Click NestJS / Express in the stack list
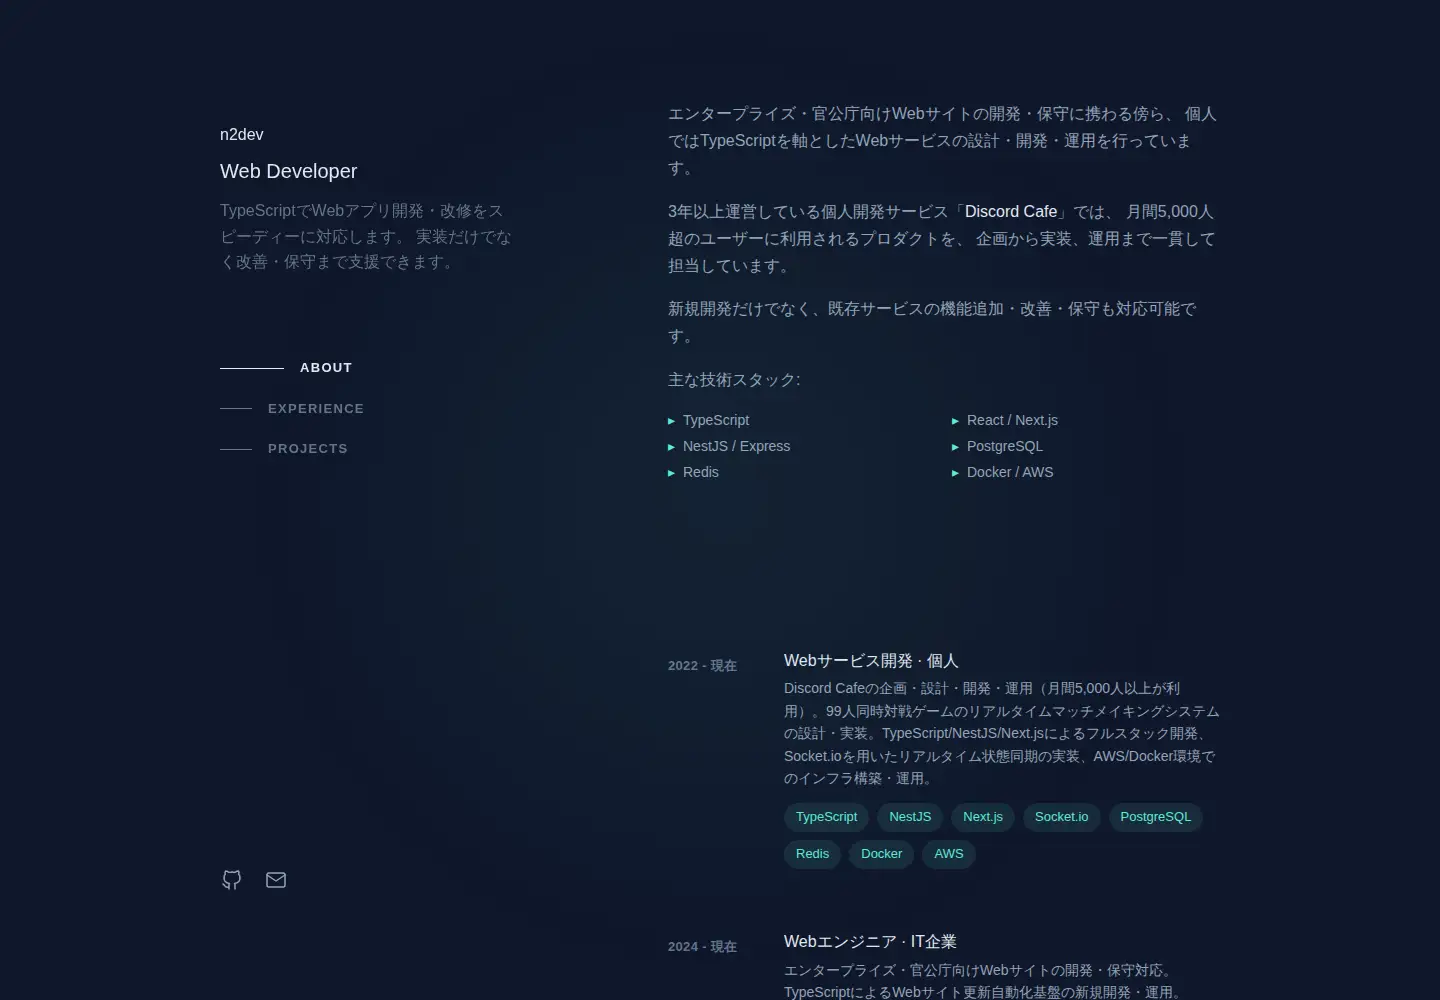 [736, 447]
